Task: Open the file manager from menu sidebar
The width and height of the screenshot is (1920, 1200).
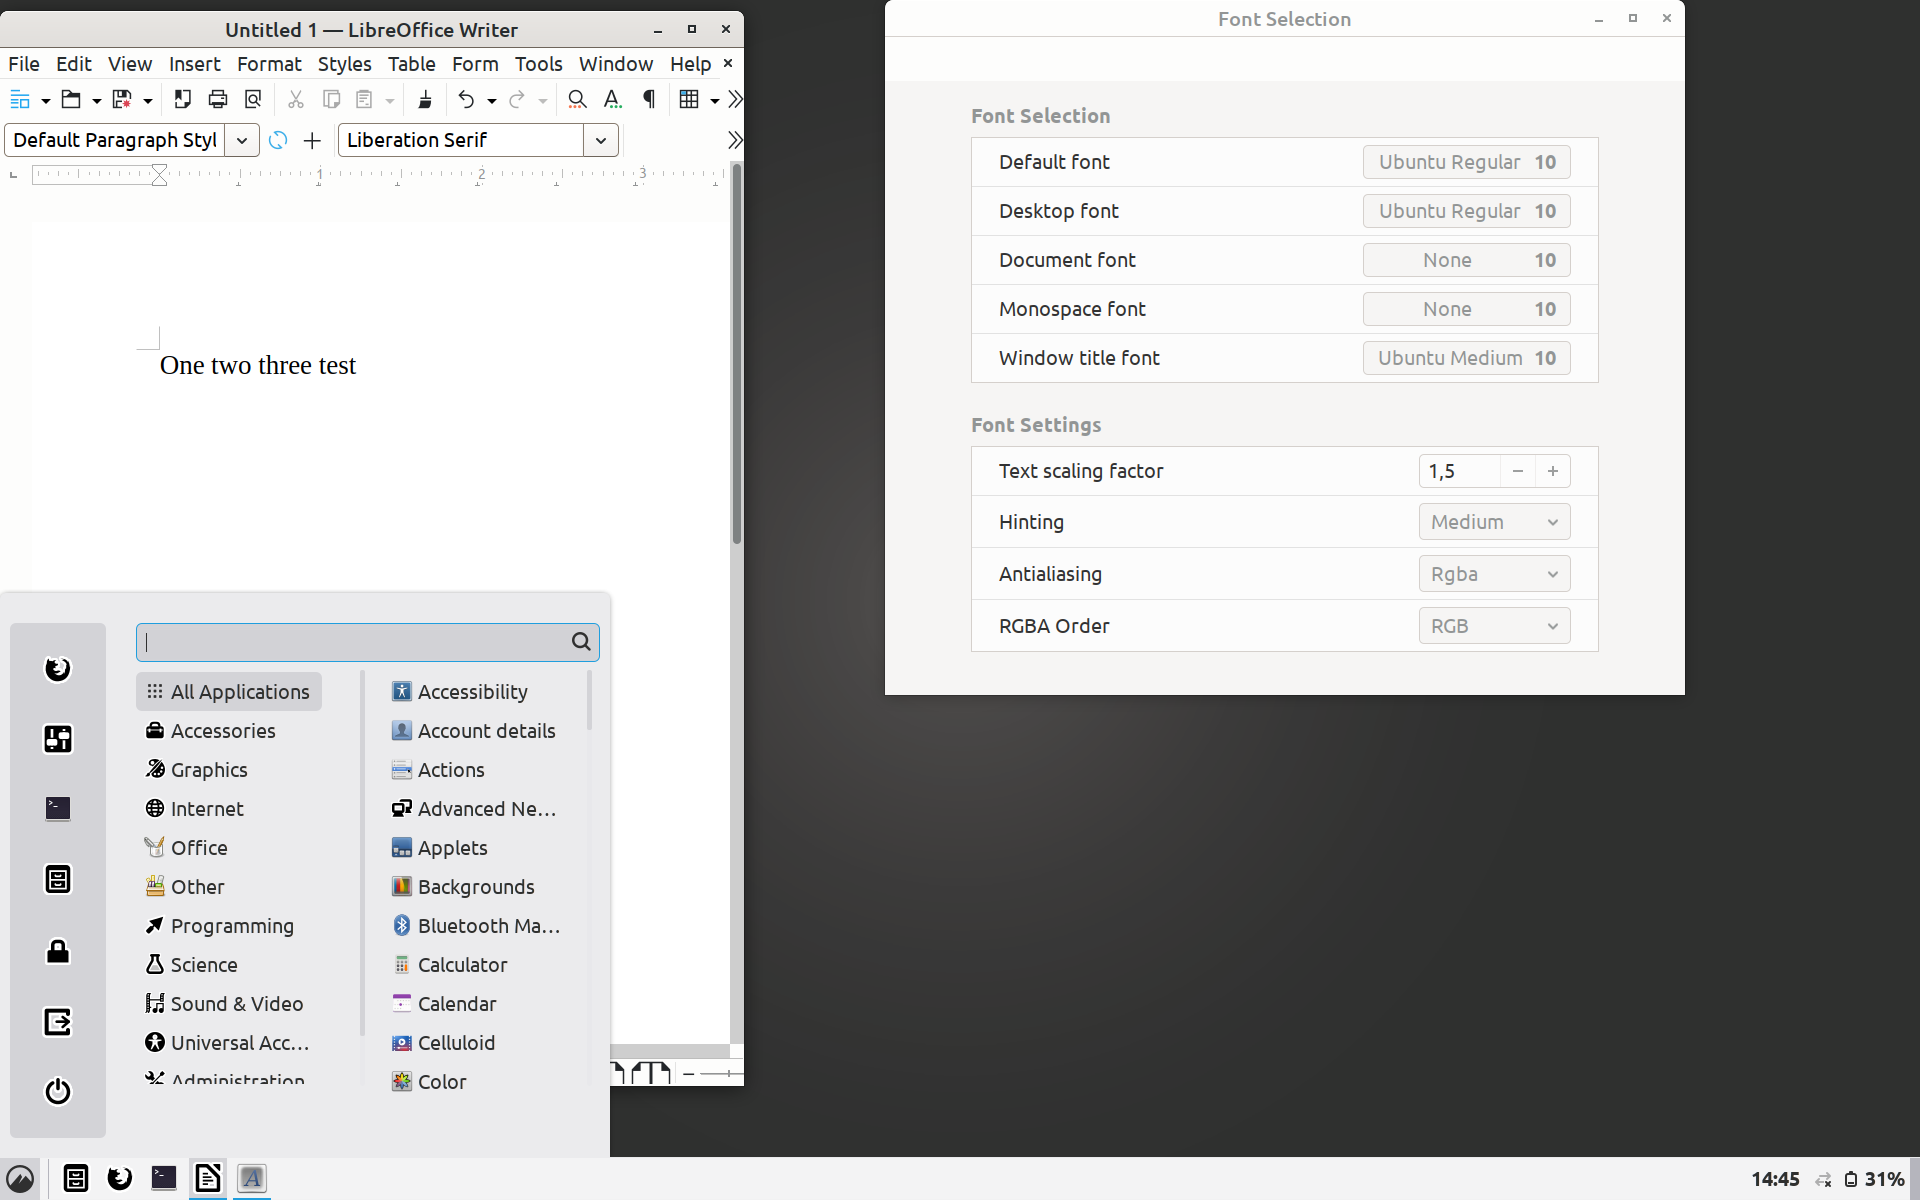Action: pos(58,879)
